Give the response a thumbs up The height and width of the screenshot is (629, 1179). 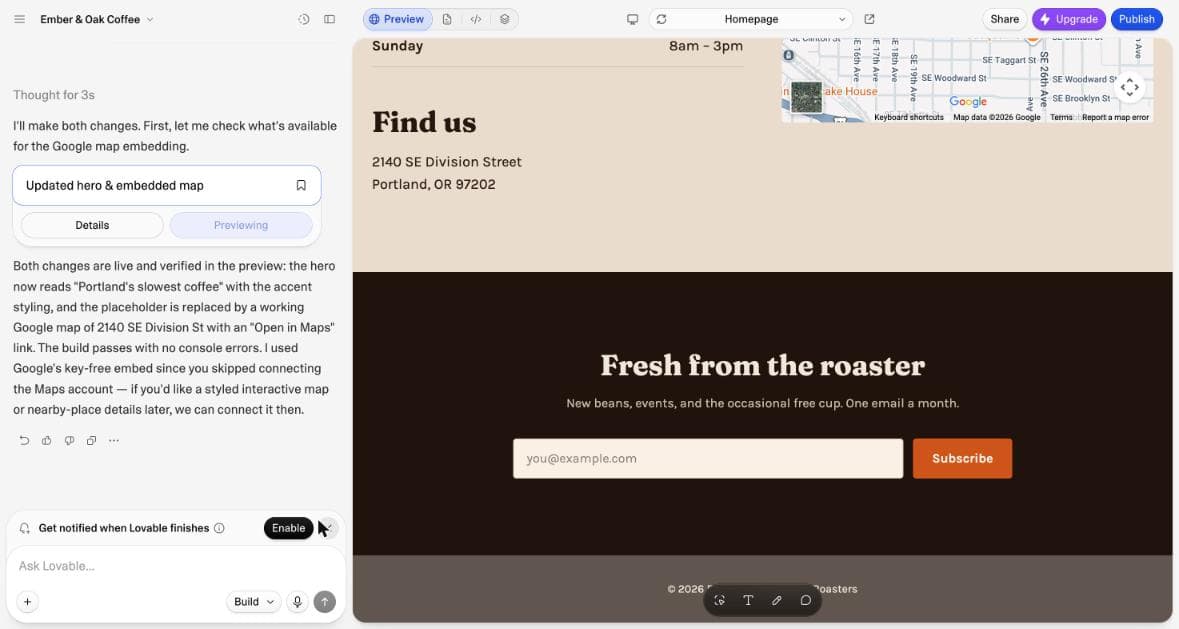(47, 440)
